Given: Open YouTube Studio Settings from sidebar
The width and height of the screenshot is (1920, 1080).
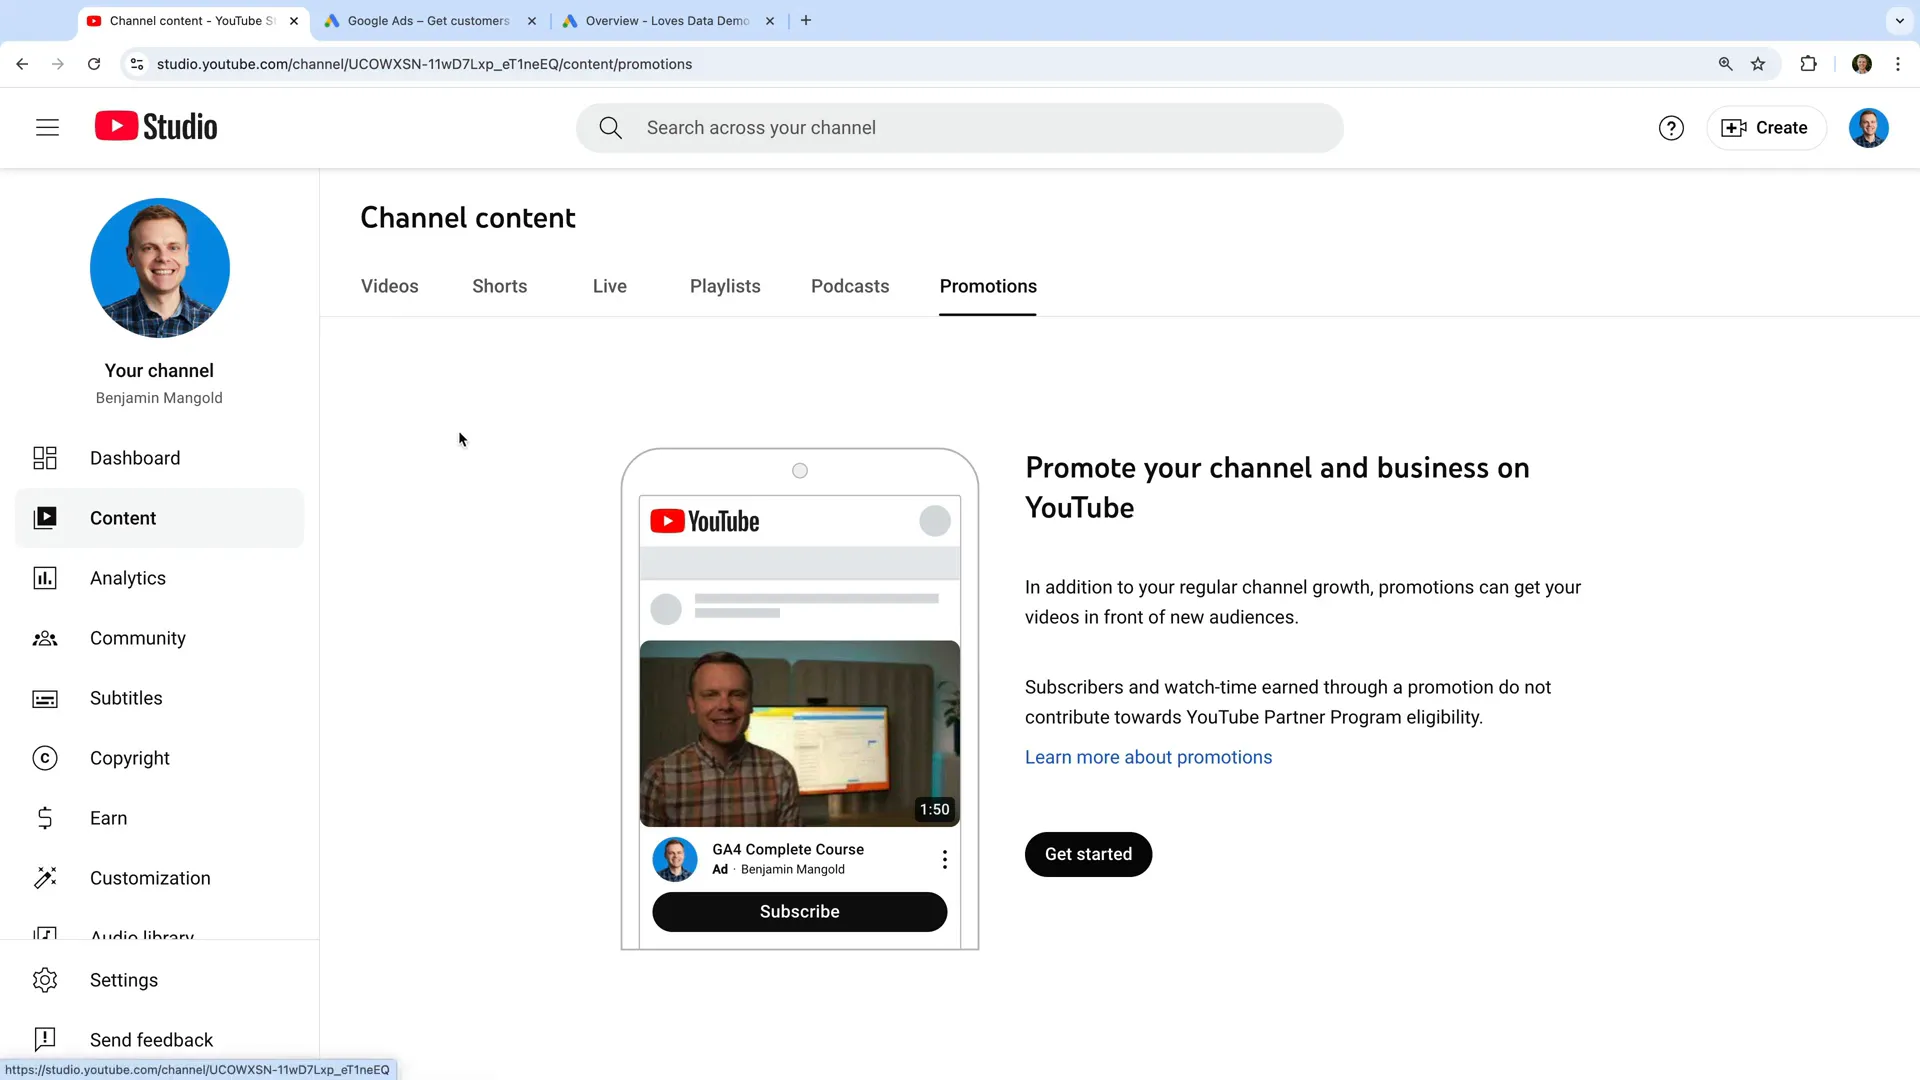Looking at the screenshot, I should pos(123,980).
